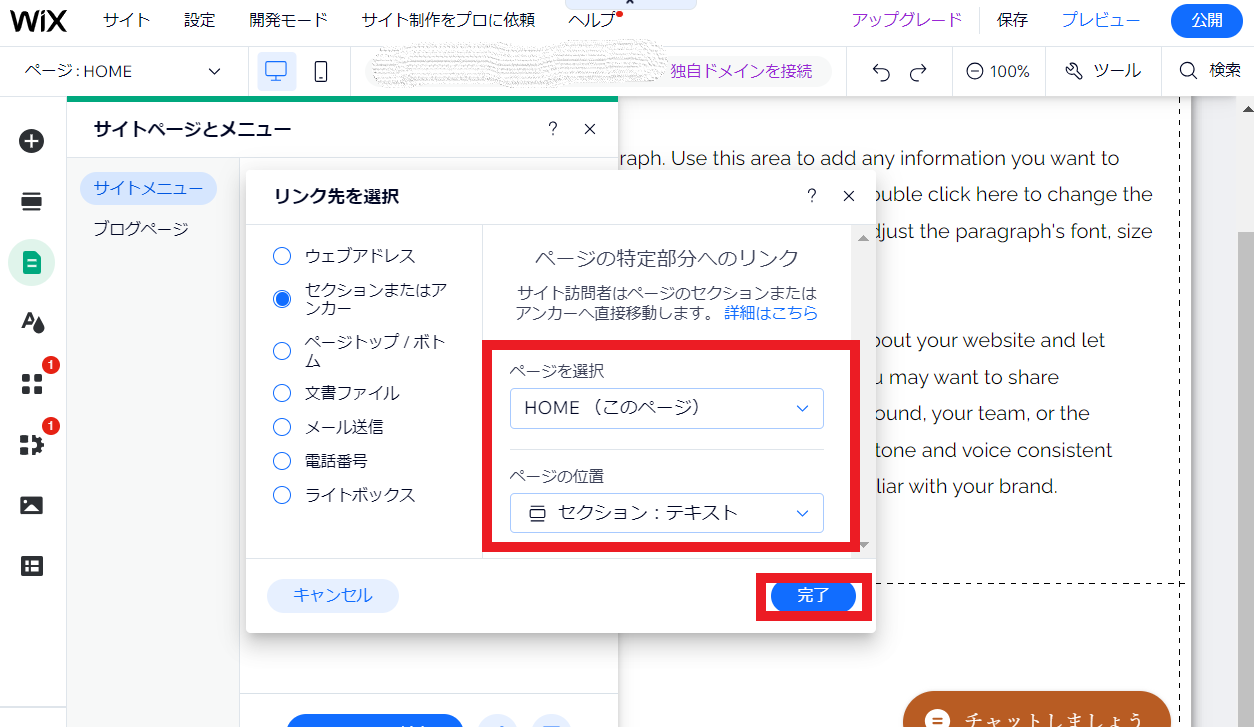The height and width of the screenshot is (727, 1254).
Task: Open the ページの位置 dropdown
Action: (x=666, y=512)
